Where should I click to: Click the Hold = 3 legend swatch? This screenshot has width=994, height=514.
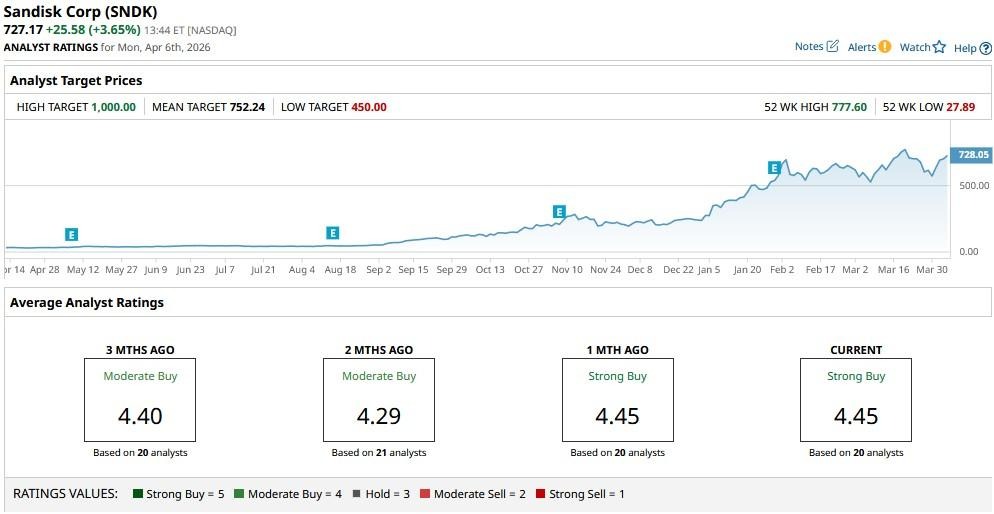356,494
